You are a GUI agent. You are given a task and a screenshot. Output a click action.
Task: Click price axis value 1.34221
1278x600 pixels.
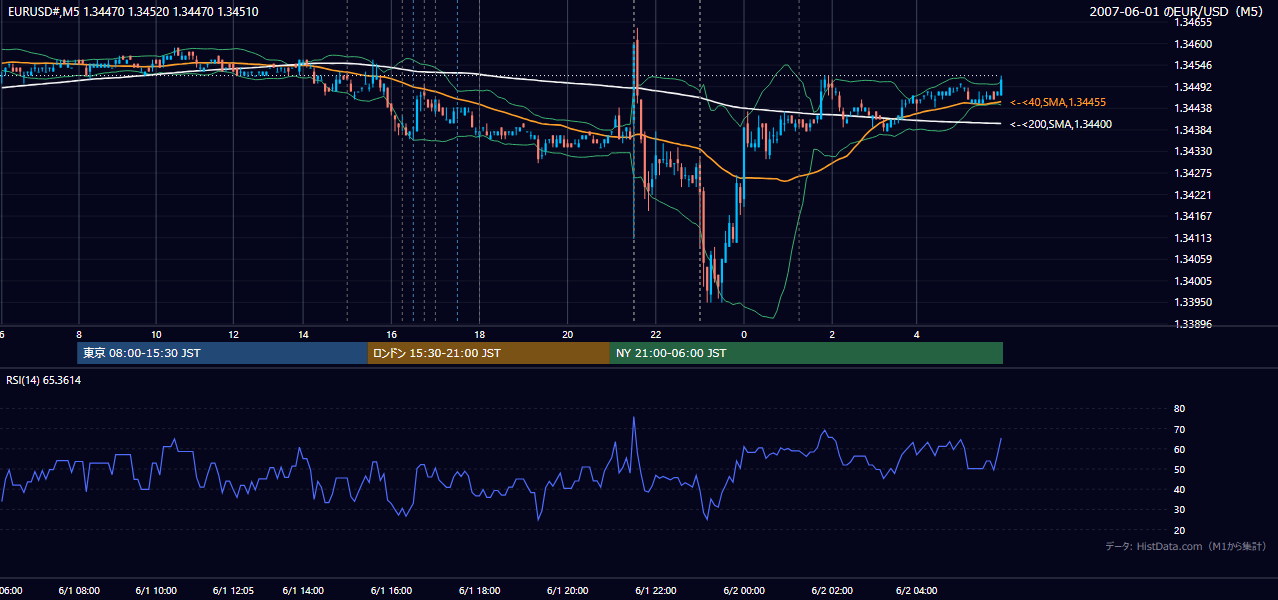(x=1193, y=195)
